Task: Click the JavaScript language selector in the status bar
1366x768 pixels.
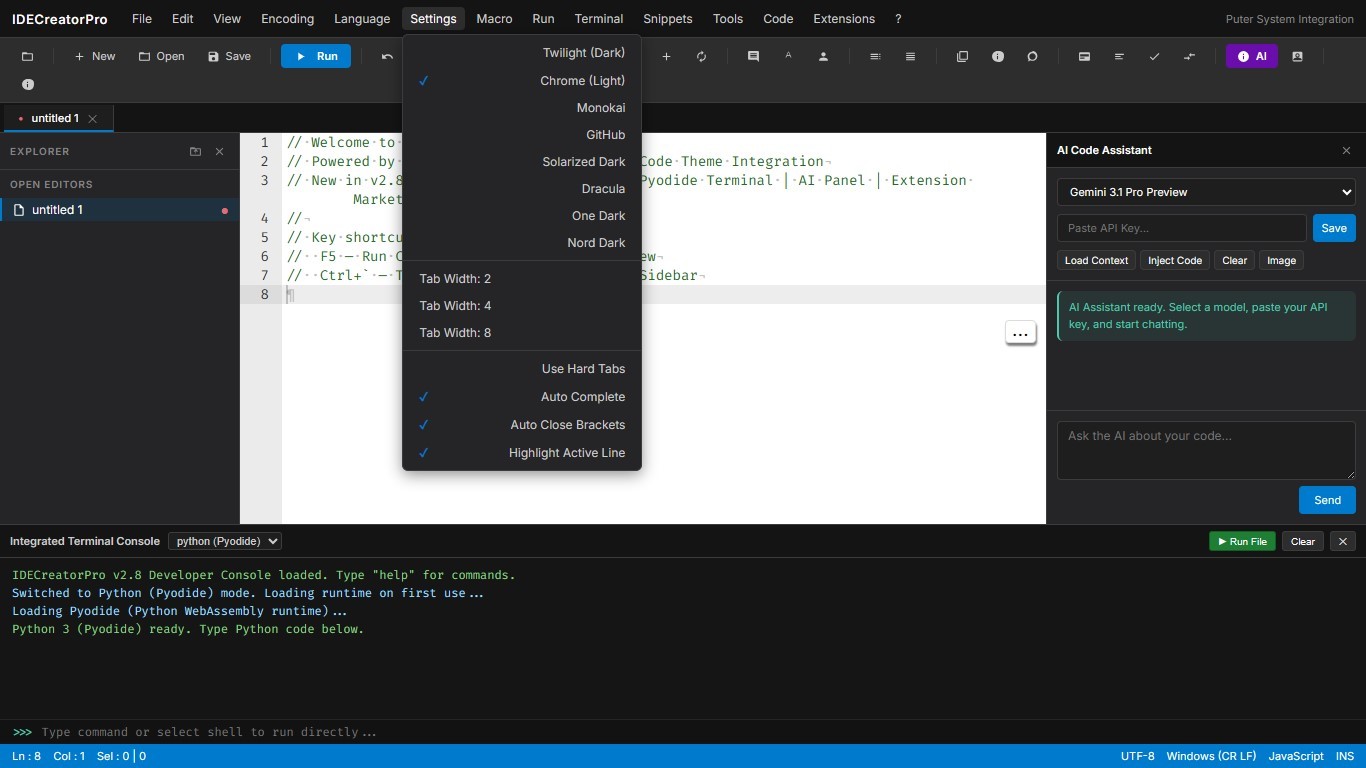Action: point(1296,756)
